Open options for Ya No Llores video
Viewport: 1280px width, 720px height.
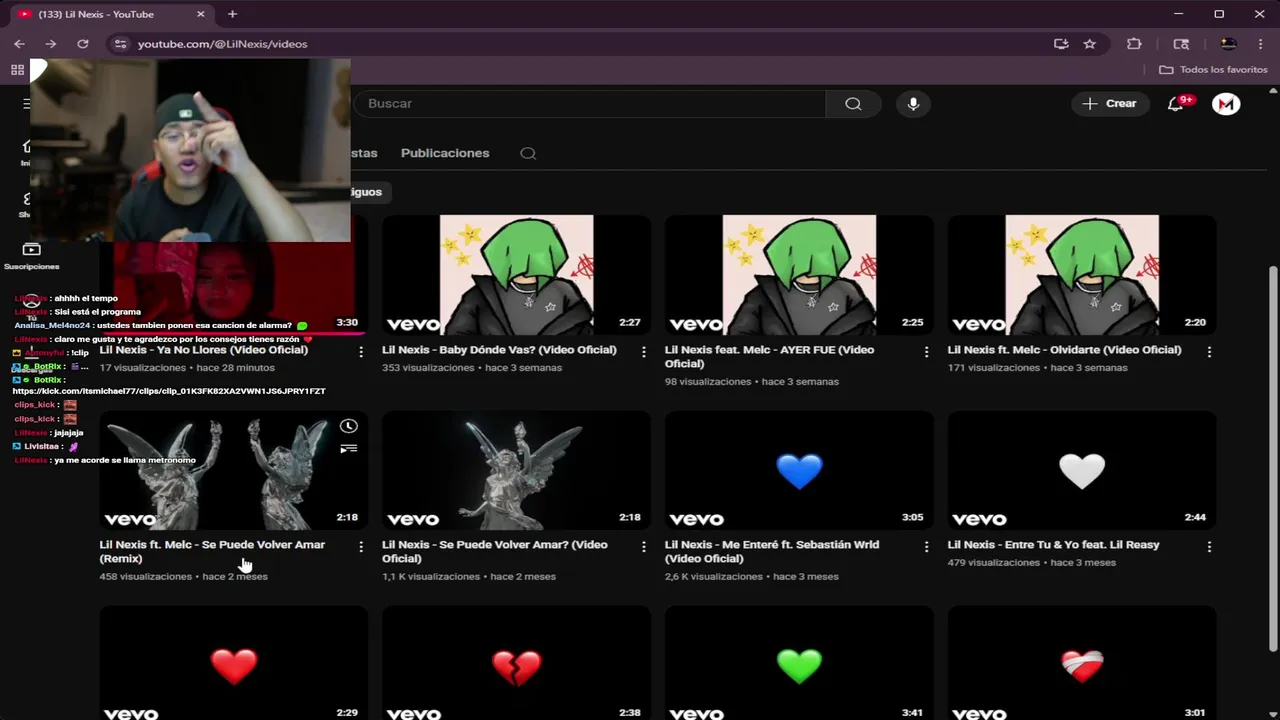361,352
